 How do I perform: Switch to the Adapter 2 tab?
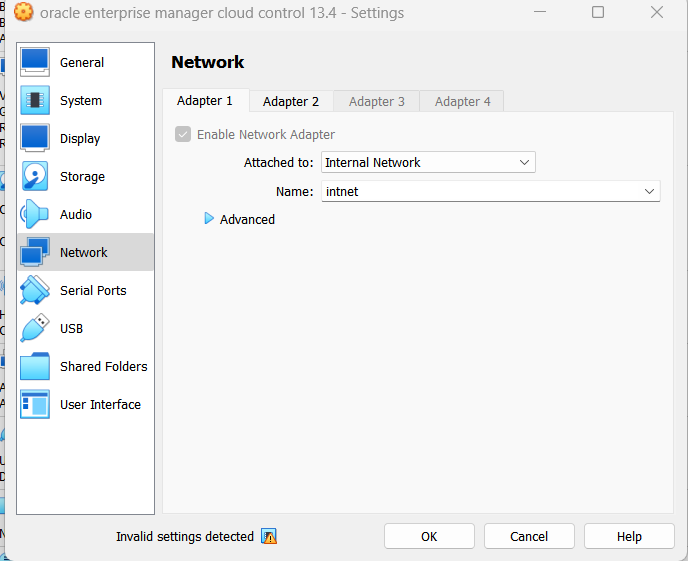(291, 102)
